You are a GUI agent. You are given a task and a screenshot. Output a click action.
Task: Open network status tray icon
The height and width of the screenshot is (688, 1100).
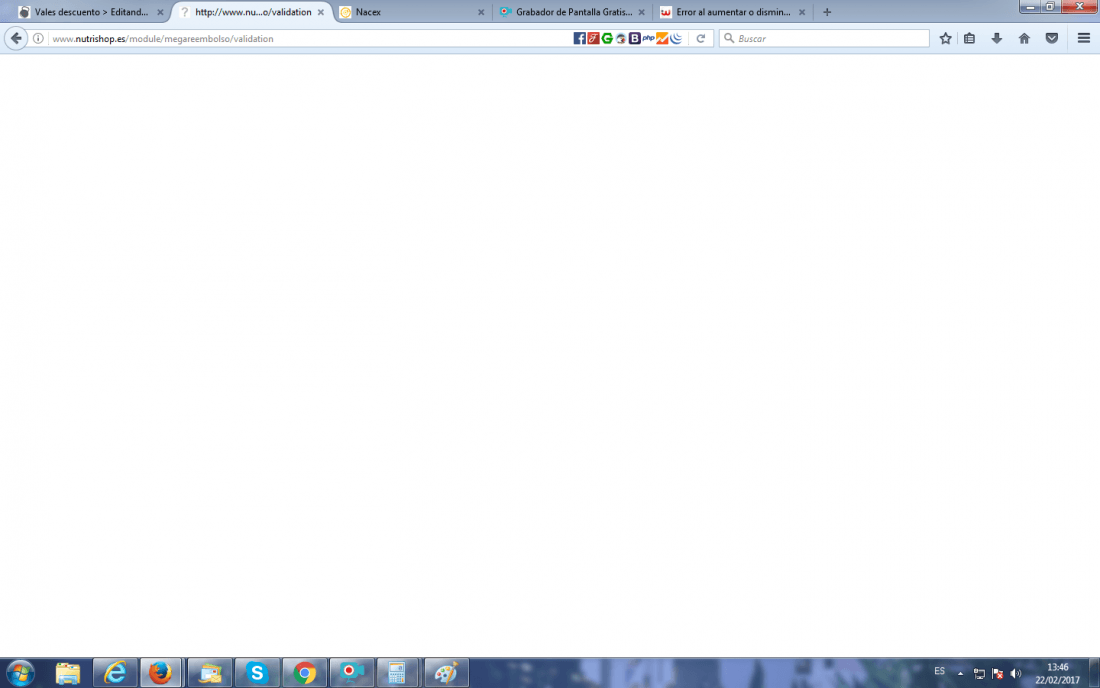click(x=979, y=673)
